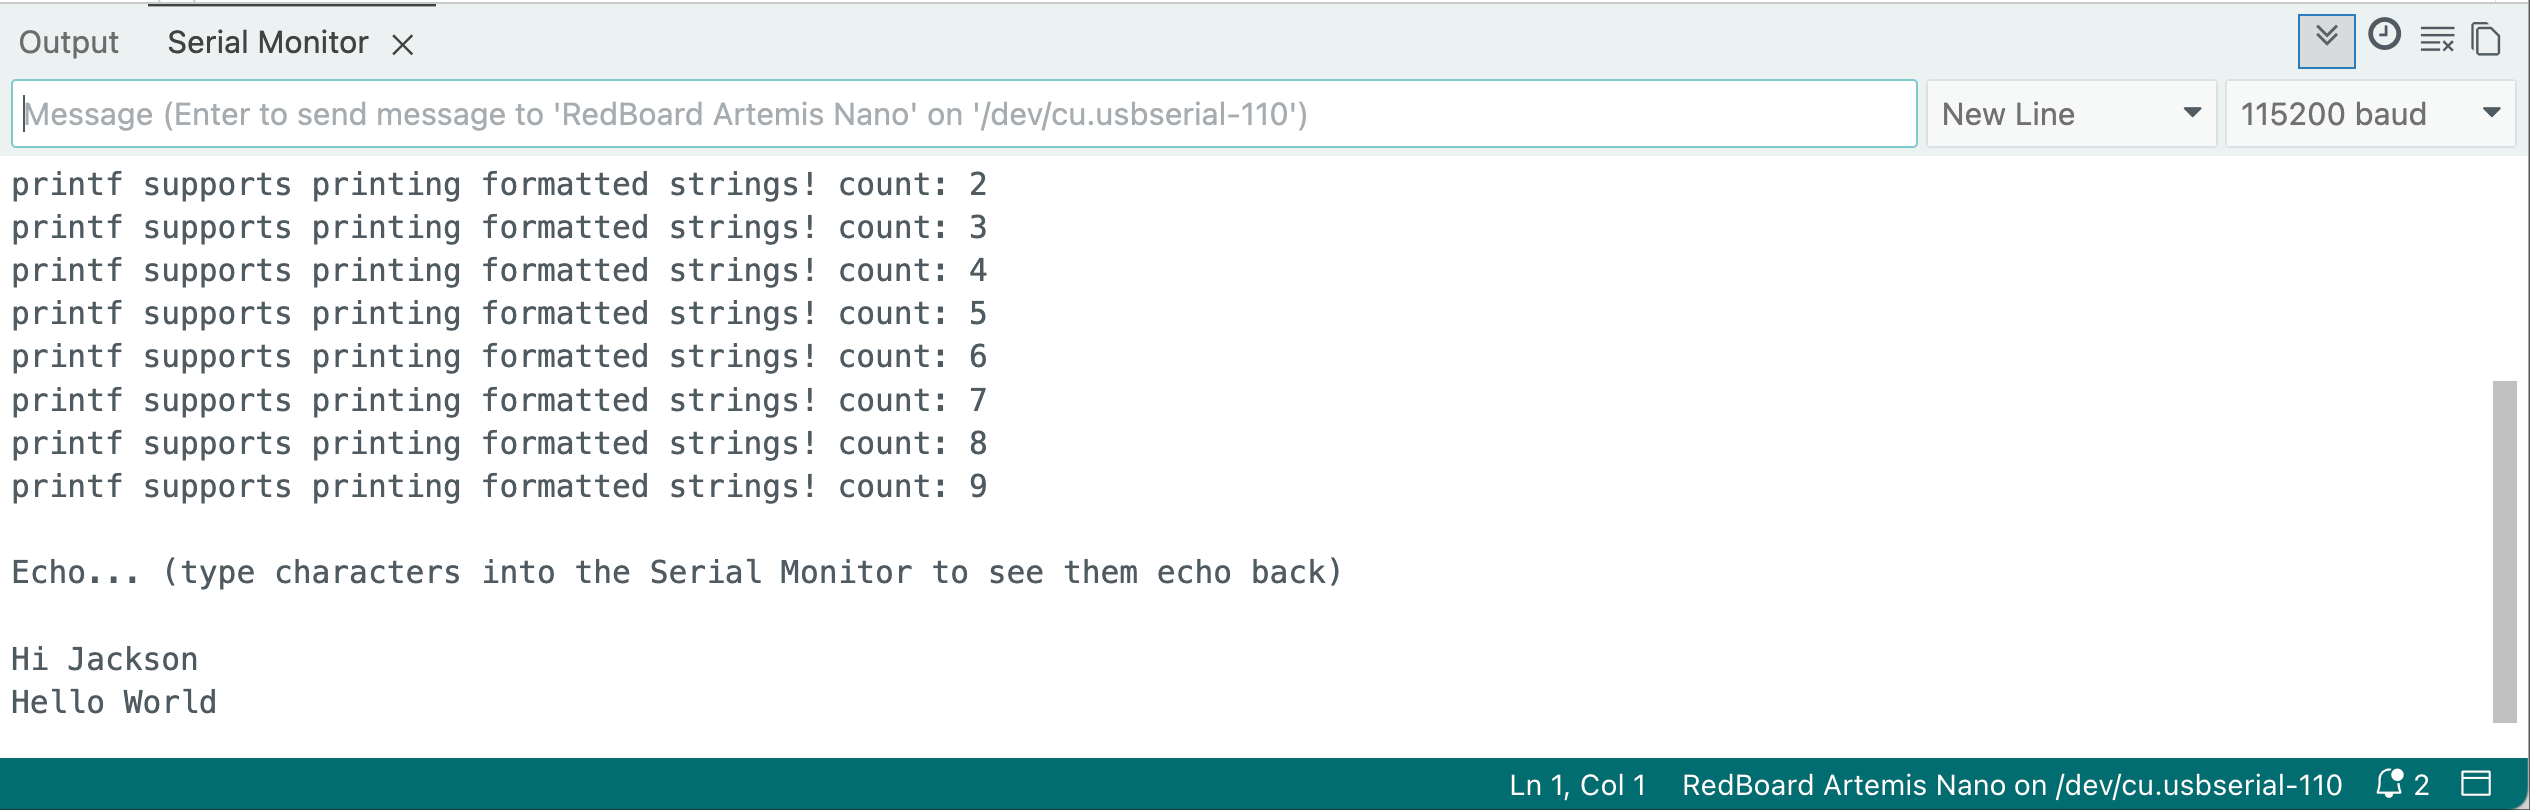Toggle timestamp display for serial output
2530x810 pixels.
[x=2385, y=38]
